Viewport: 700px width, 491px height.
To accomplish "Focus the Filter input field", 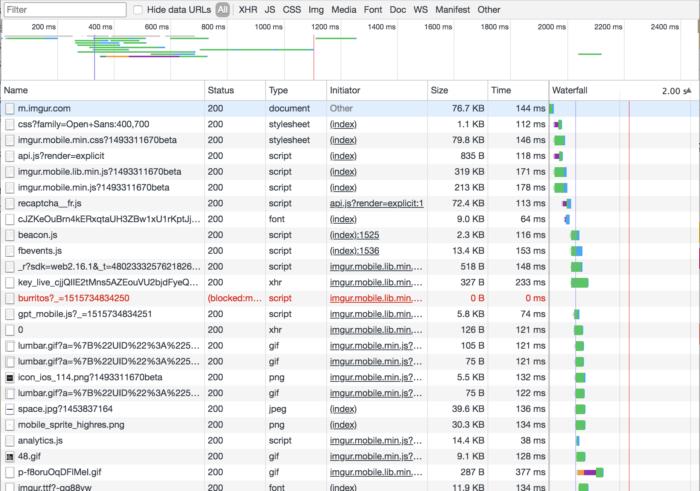I will pos(65,9).
